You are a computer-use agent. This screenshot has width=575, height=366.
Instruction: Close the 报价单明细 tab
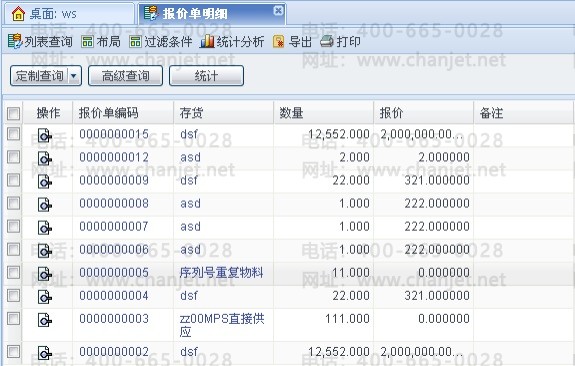278,11
